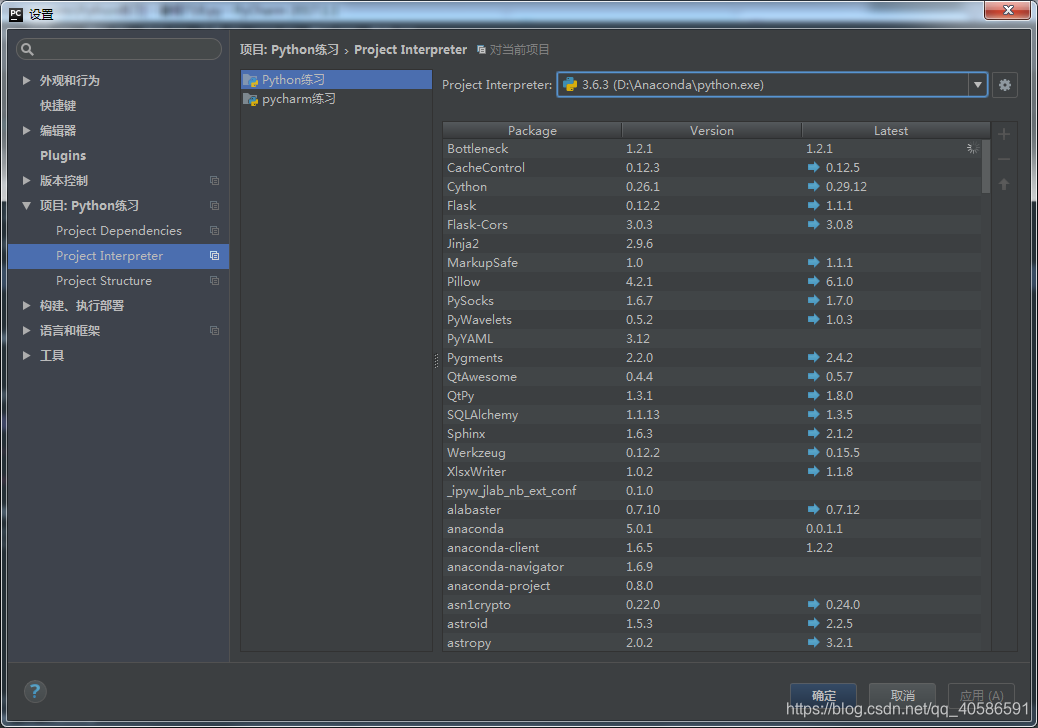Select the asn1crypto package row

[712, 604]
